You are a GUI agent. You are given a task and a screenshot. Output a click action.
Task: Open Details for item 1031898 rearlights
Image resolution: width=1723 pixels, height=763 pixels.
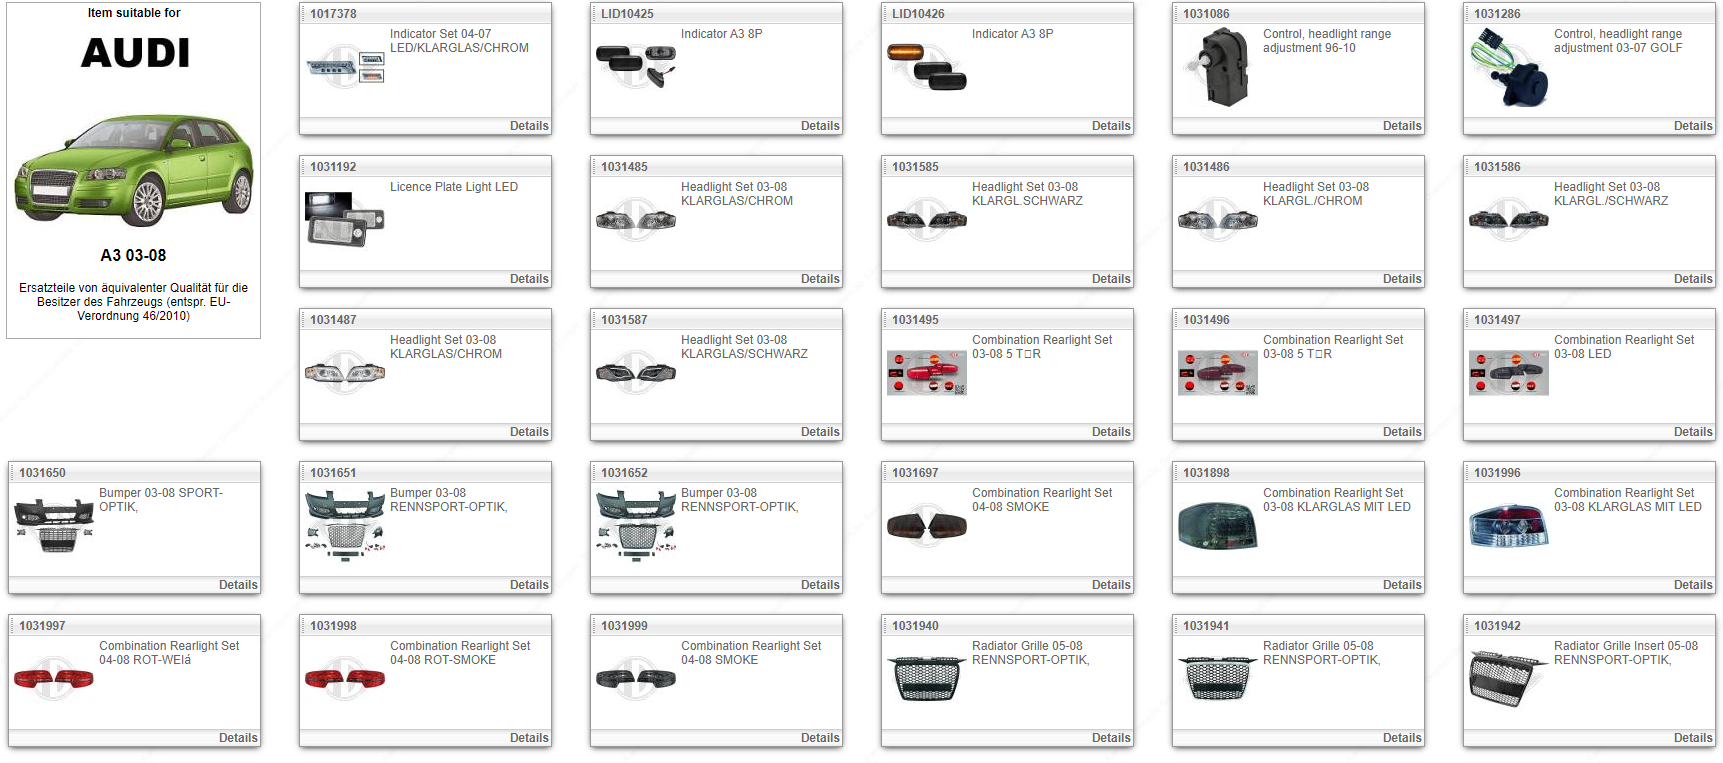(1402, 585)
